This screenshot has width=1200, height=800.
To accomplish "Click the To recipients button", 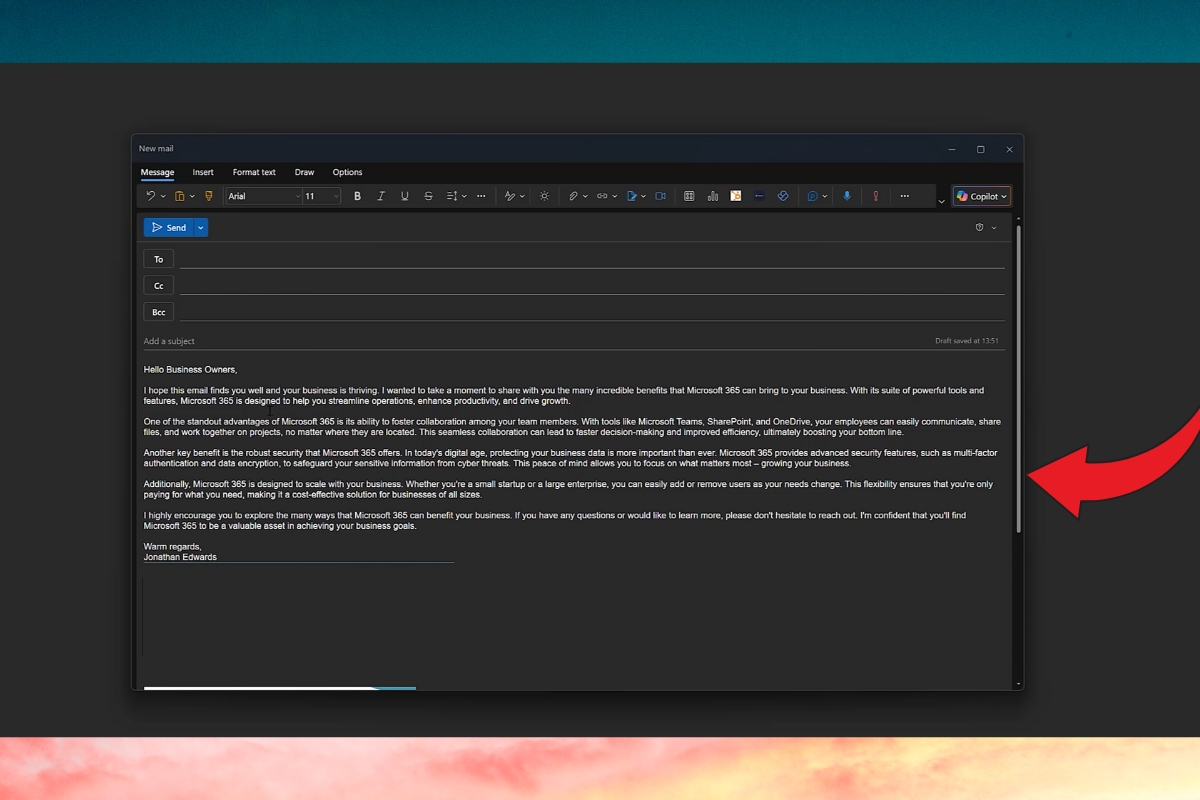I will click(158, 259).
